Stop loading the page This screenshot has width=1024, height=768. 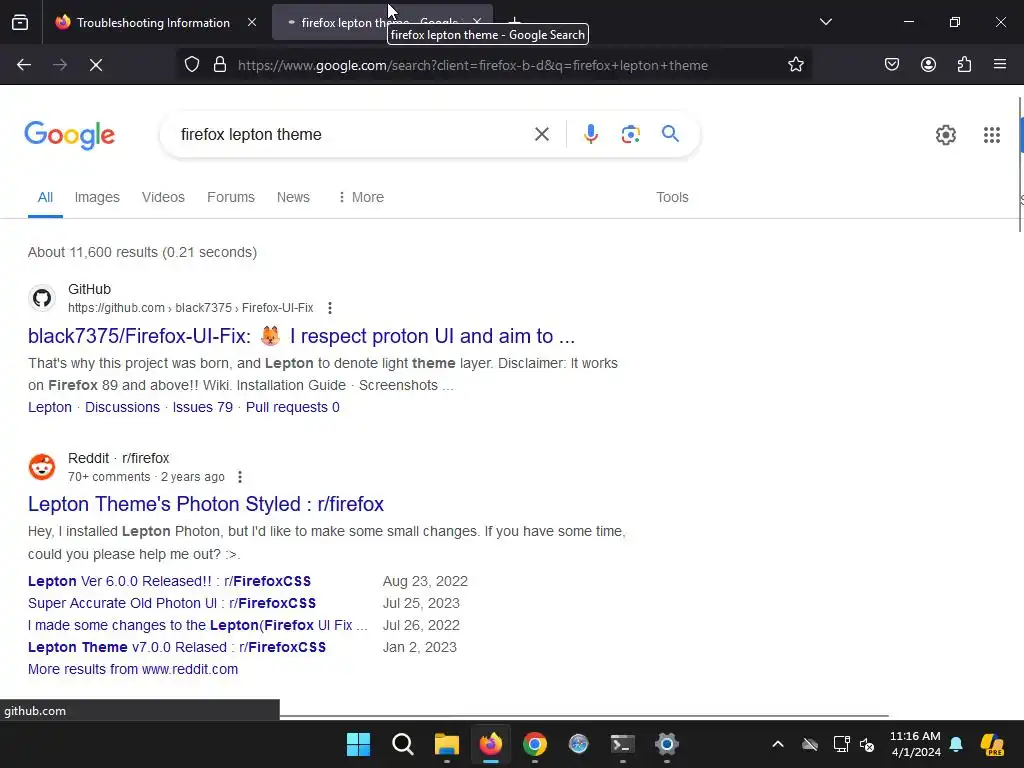point(96,65)
